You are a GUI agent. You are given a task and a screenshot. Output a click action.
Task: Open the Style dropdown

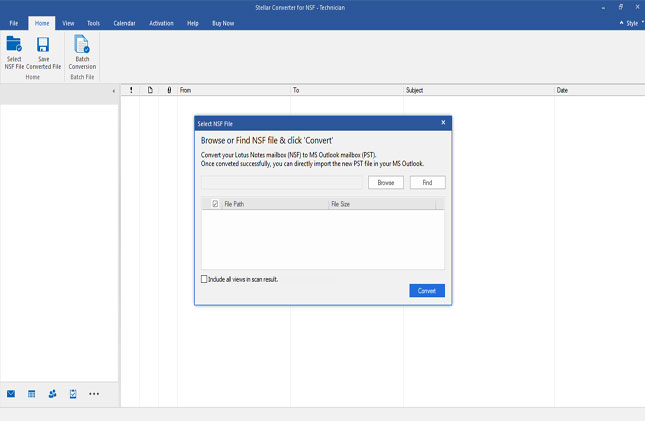(632, 23)
